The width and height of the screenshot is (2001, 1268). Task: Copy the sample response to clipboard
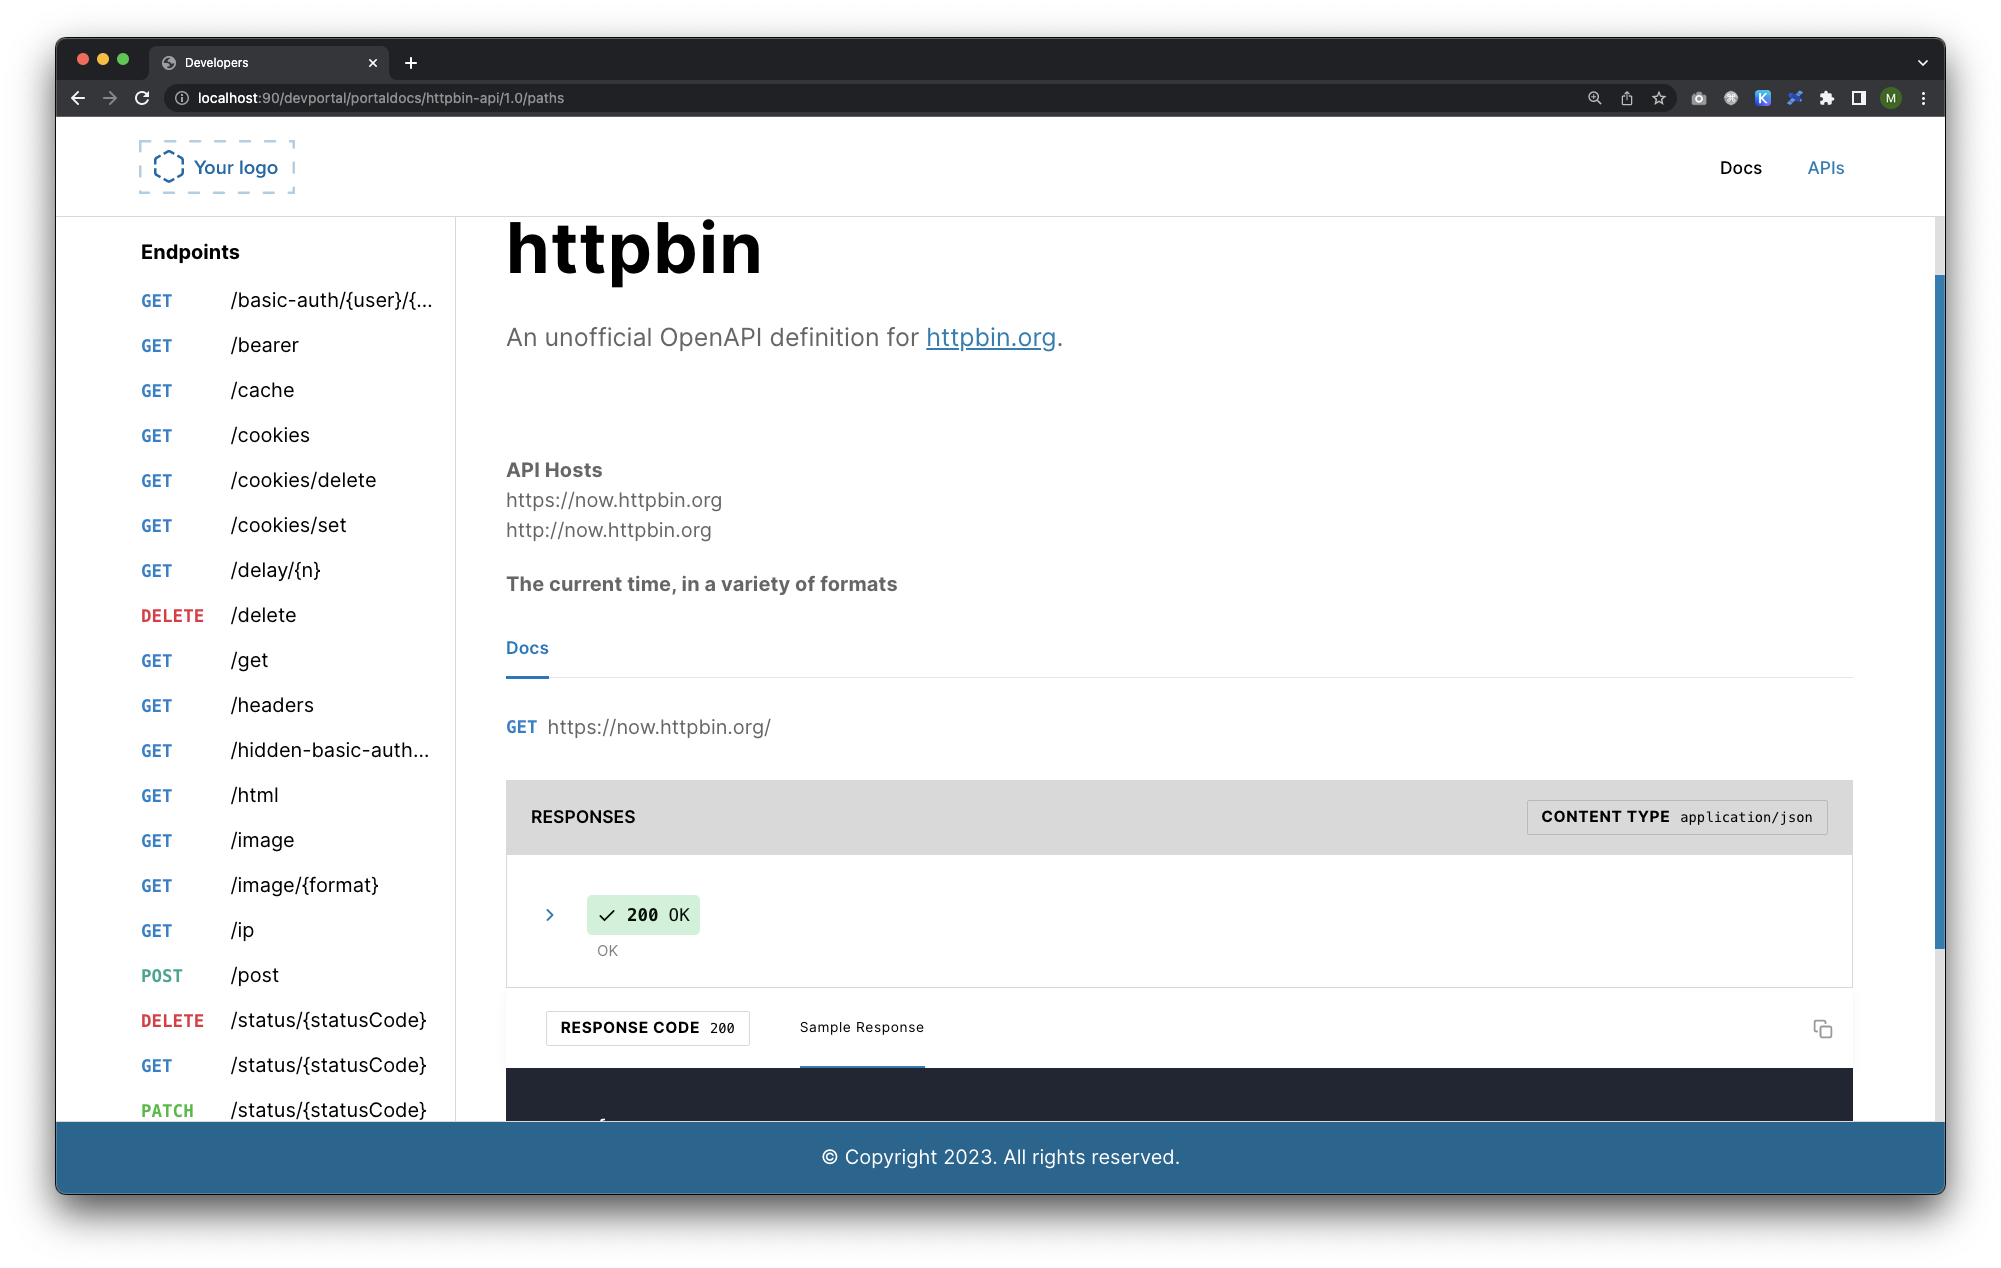1822,1029
